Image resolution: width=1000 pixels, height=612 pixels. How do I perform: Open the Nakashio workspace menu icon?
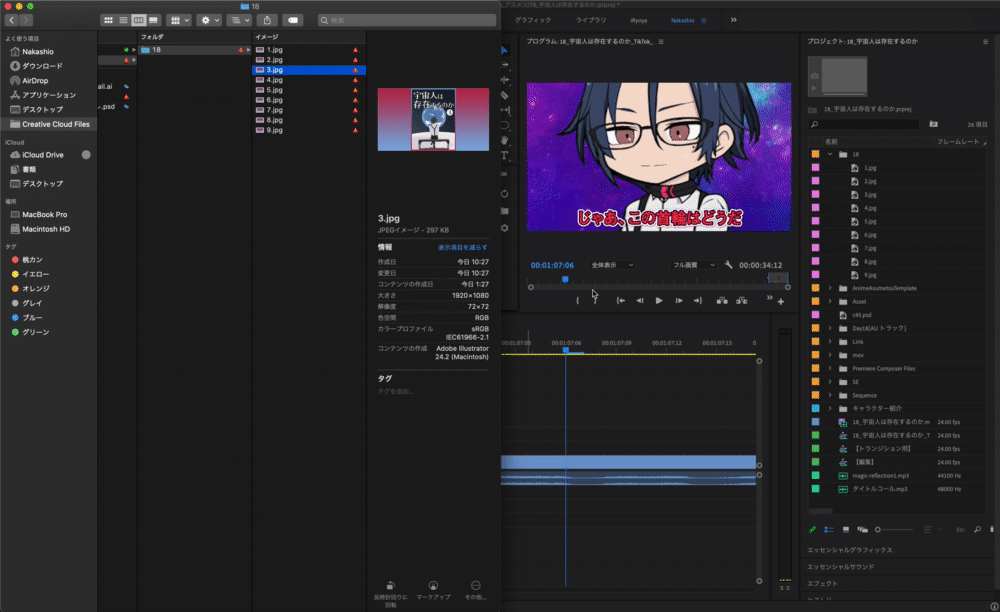(703, 20)
